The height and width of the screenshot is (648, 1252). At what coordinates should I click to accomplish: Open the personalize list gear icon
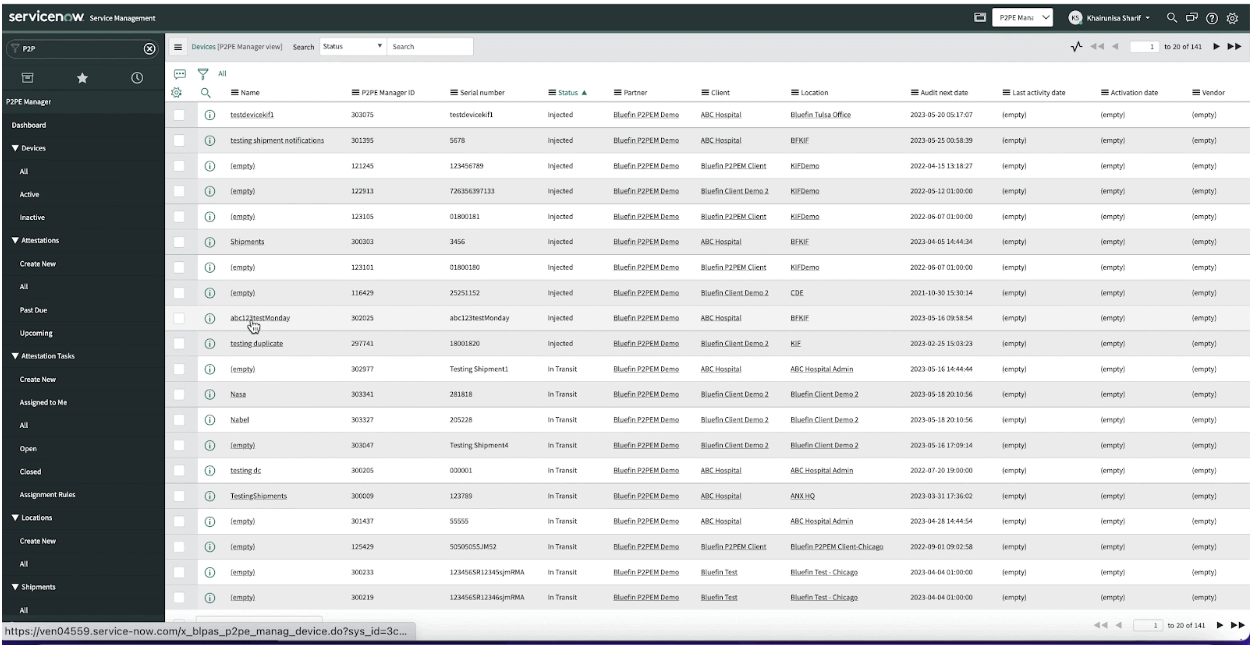tap(178, 92)
